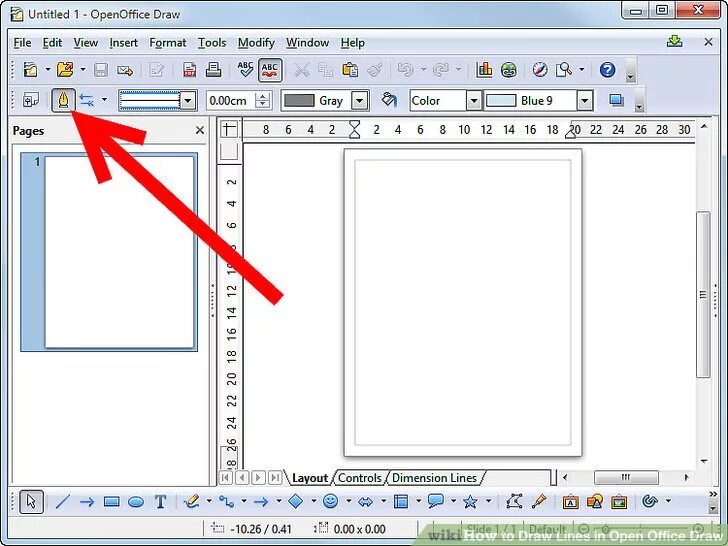Screen dimensions: 728x546
Task: Select the Flowcharts tool
Action: tap(400, 501)
